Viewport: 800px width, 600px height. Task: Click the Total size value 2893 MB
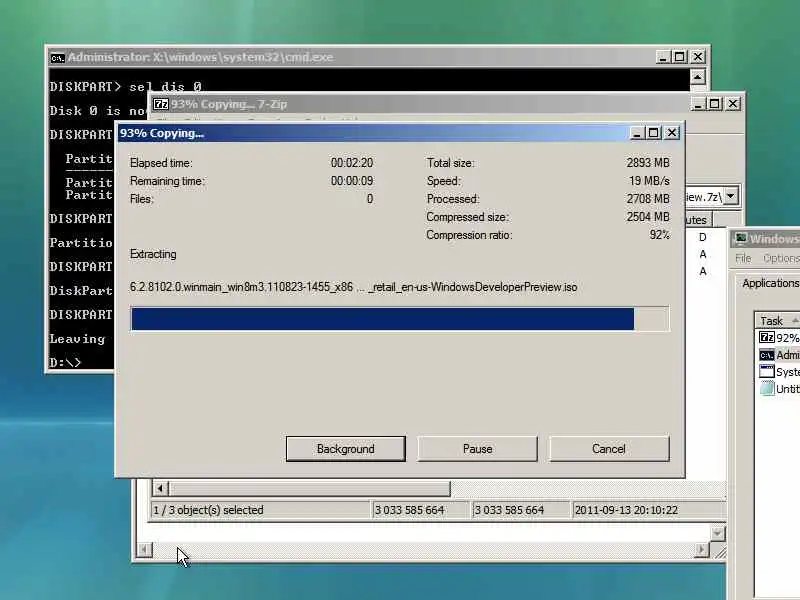(x=648, y=163)
